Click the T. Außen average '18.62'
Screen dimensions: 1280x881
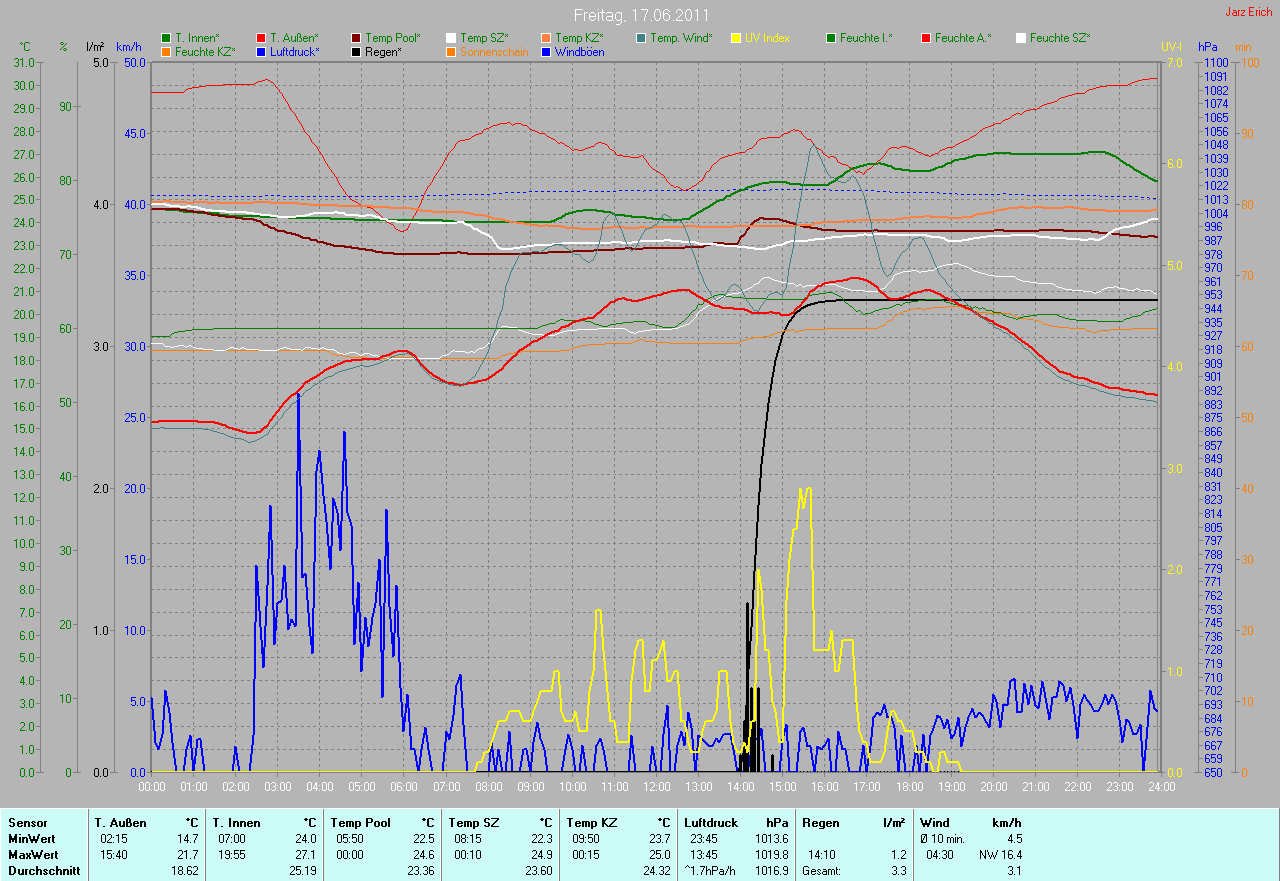(x=185, y=871)
